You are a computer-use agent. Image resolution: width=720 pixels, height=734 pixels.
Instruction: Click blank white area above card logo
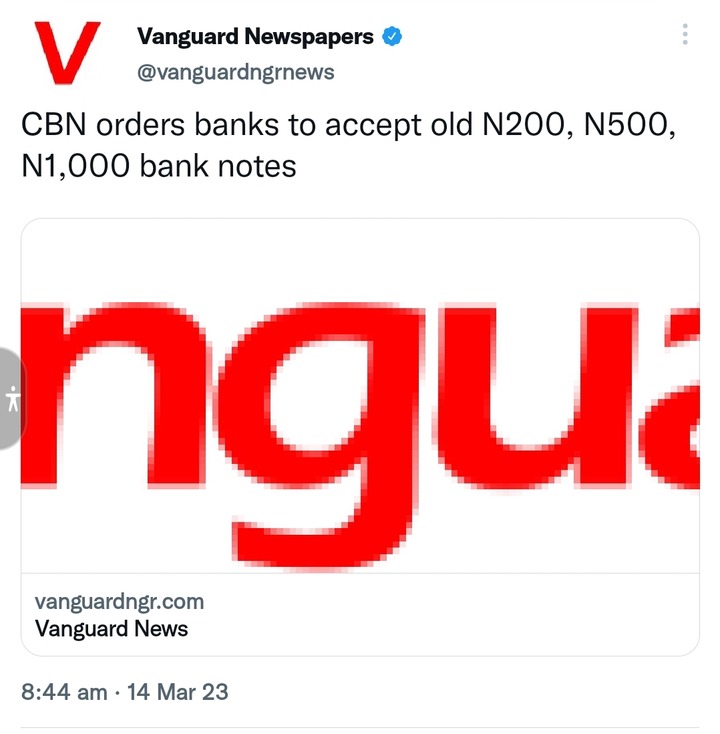[360, 257]
